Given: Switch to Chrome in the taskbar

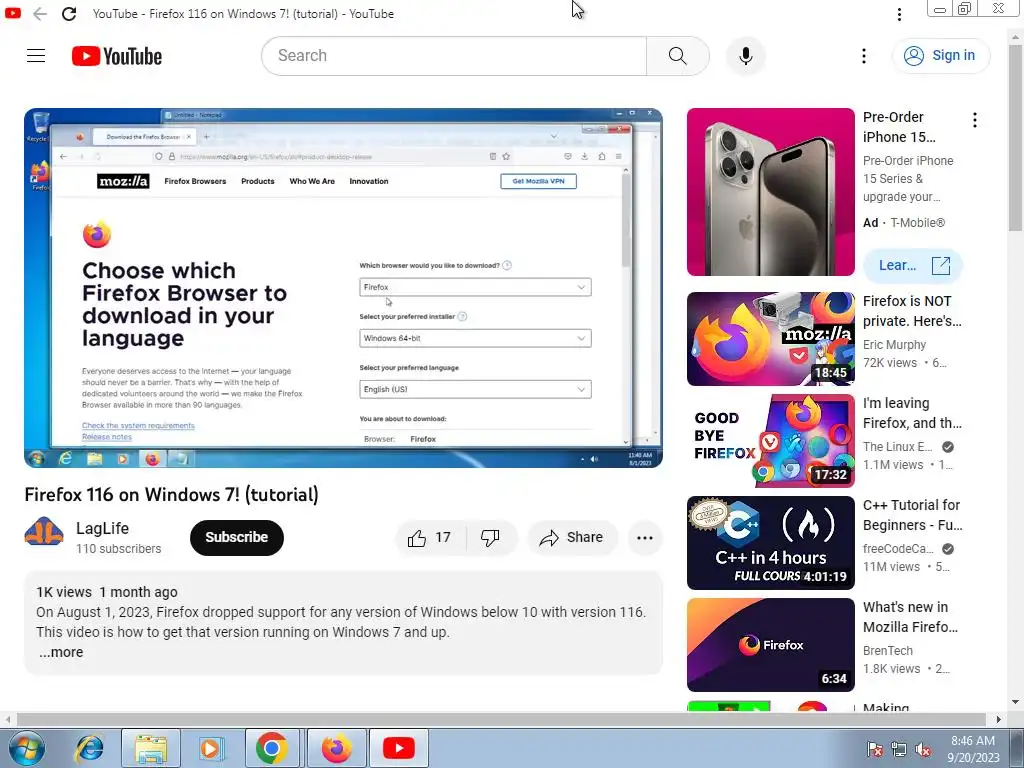Looking at the screenshot, I should click(x=272, y=748).
